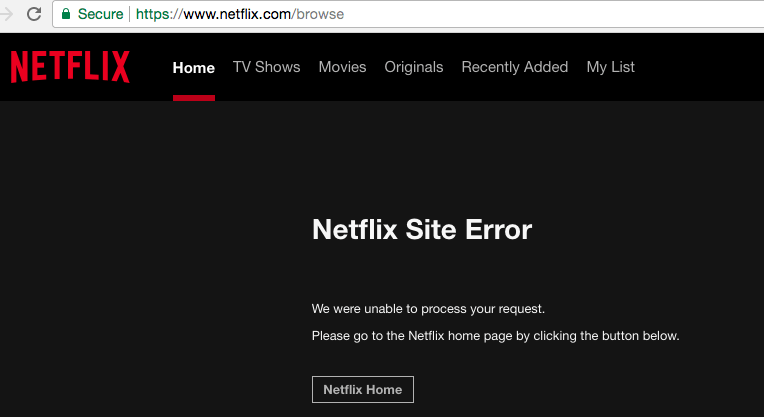The width and height of the screenshot is (764, 417).
Task: Click the Netflix Site Error heading
Action: click(421, 229)
